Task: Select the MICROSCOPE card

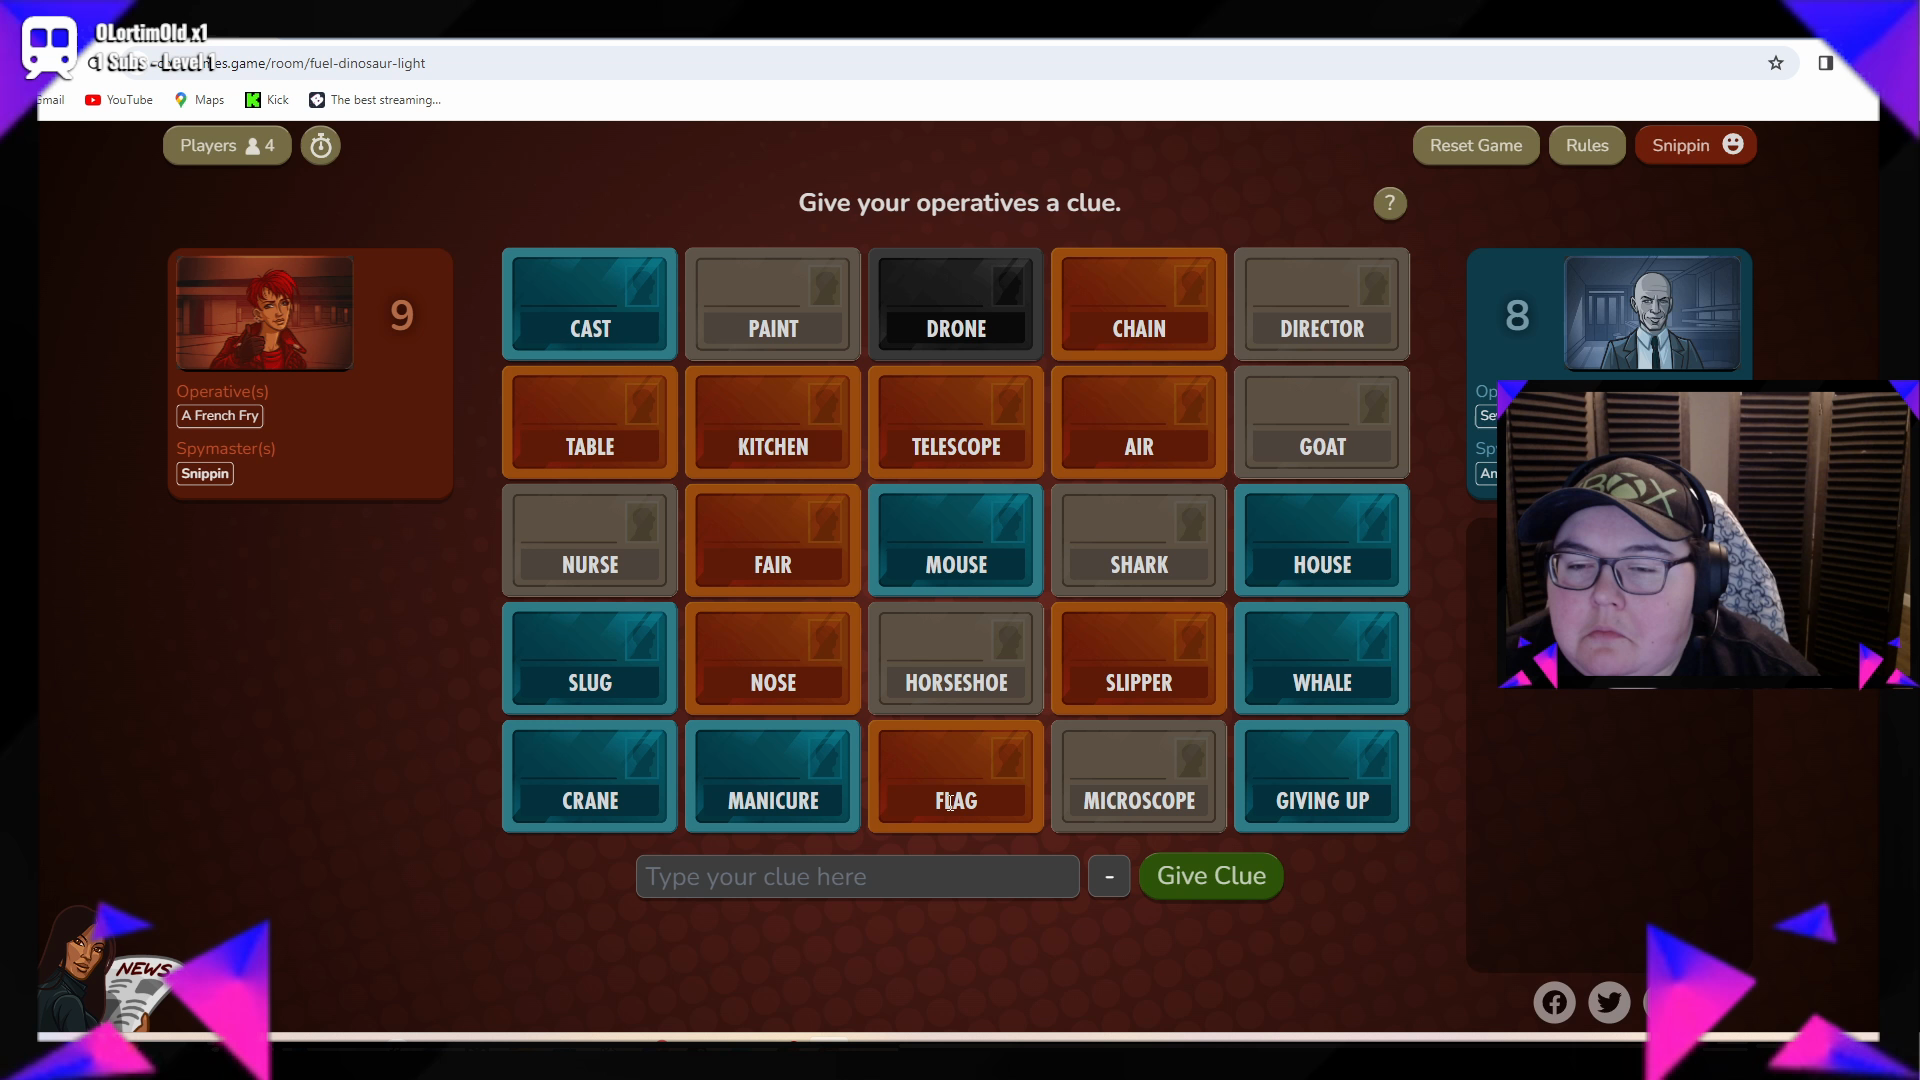Action: tap(1139, 776)
